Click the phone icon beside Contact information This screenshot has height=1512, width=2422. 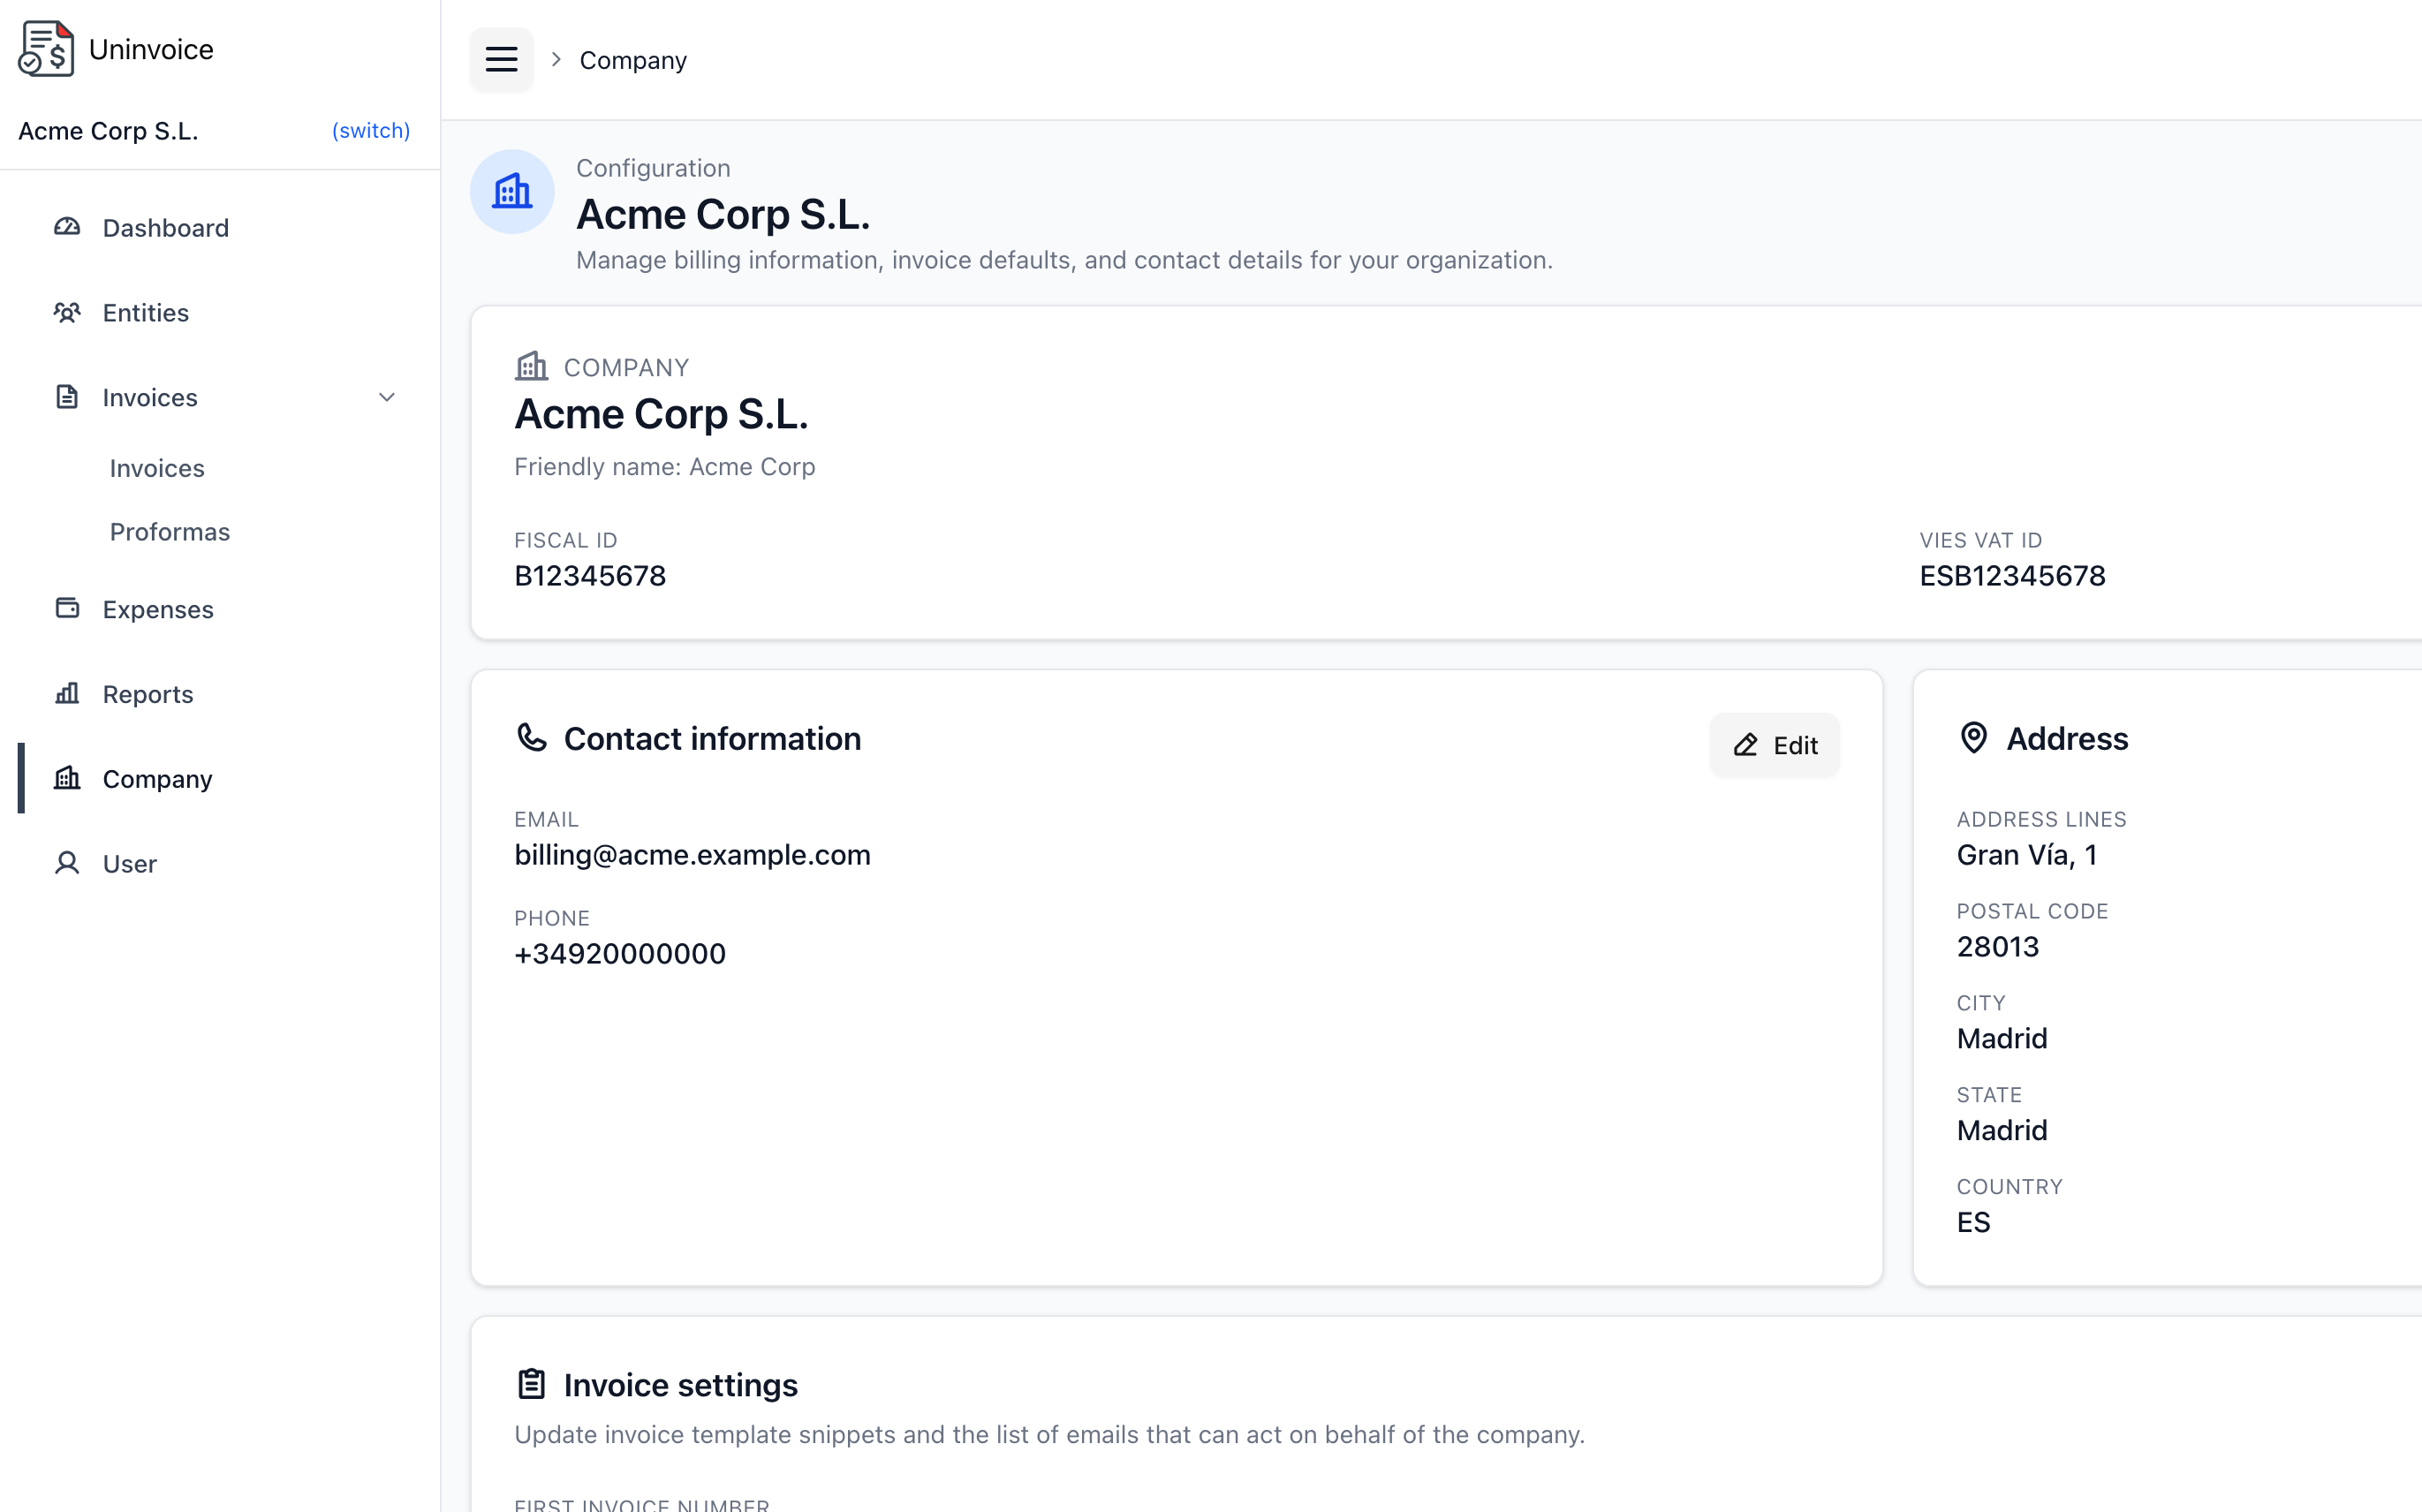point(530,738)
